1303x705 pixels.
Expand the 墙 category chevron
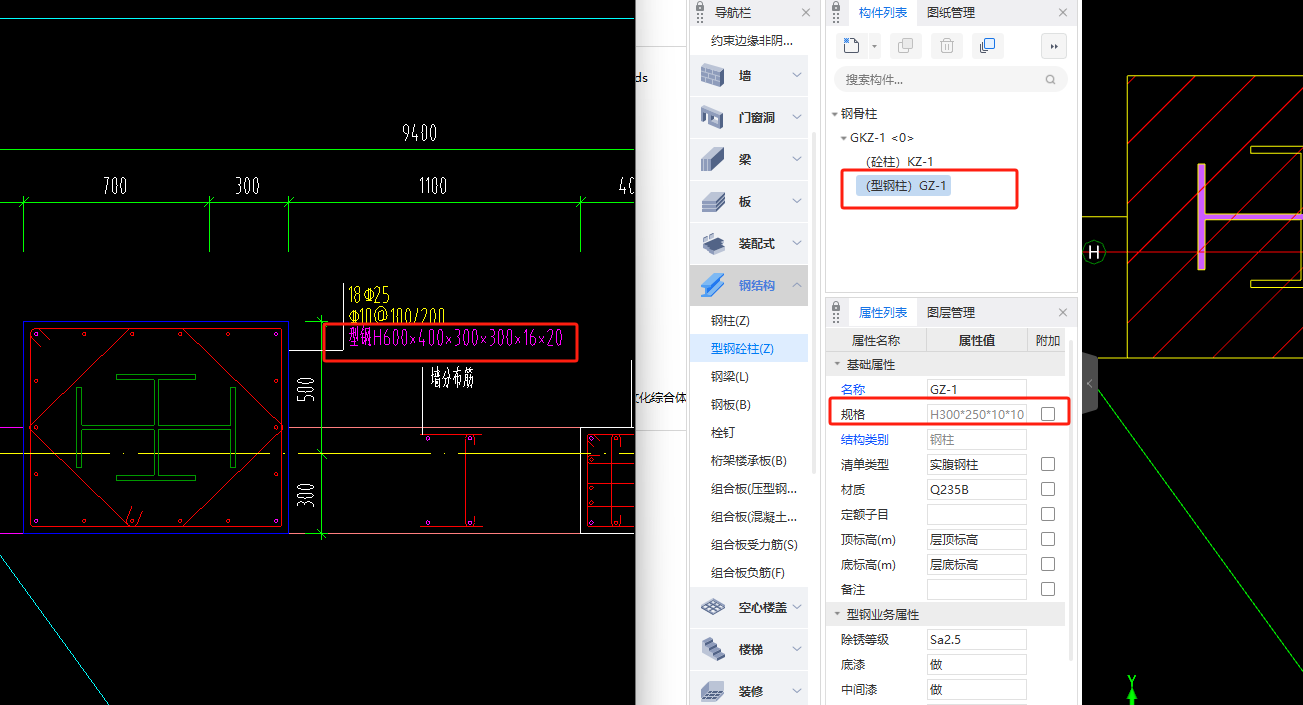(x=797, y=75)
